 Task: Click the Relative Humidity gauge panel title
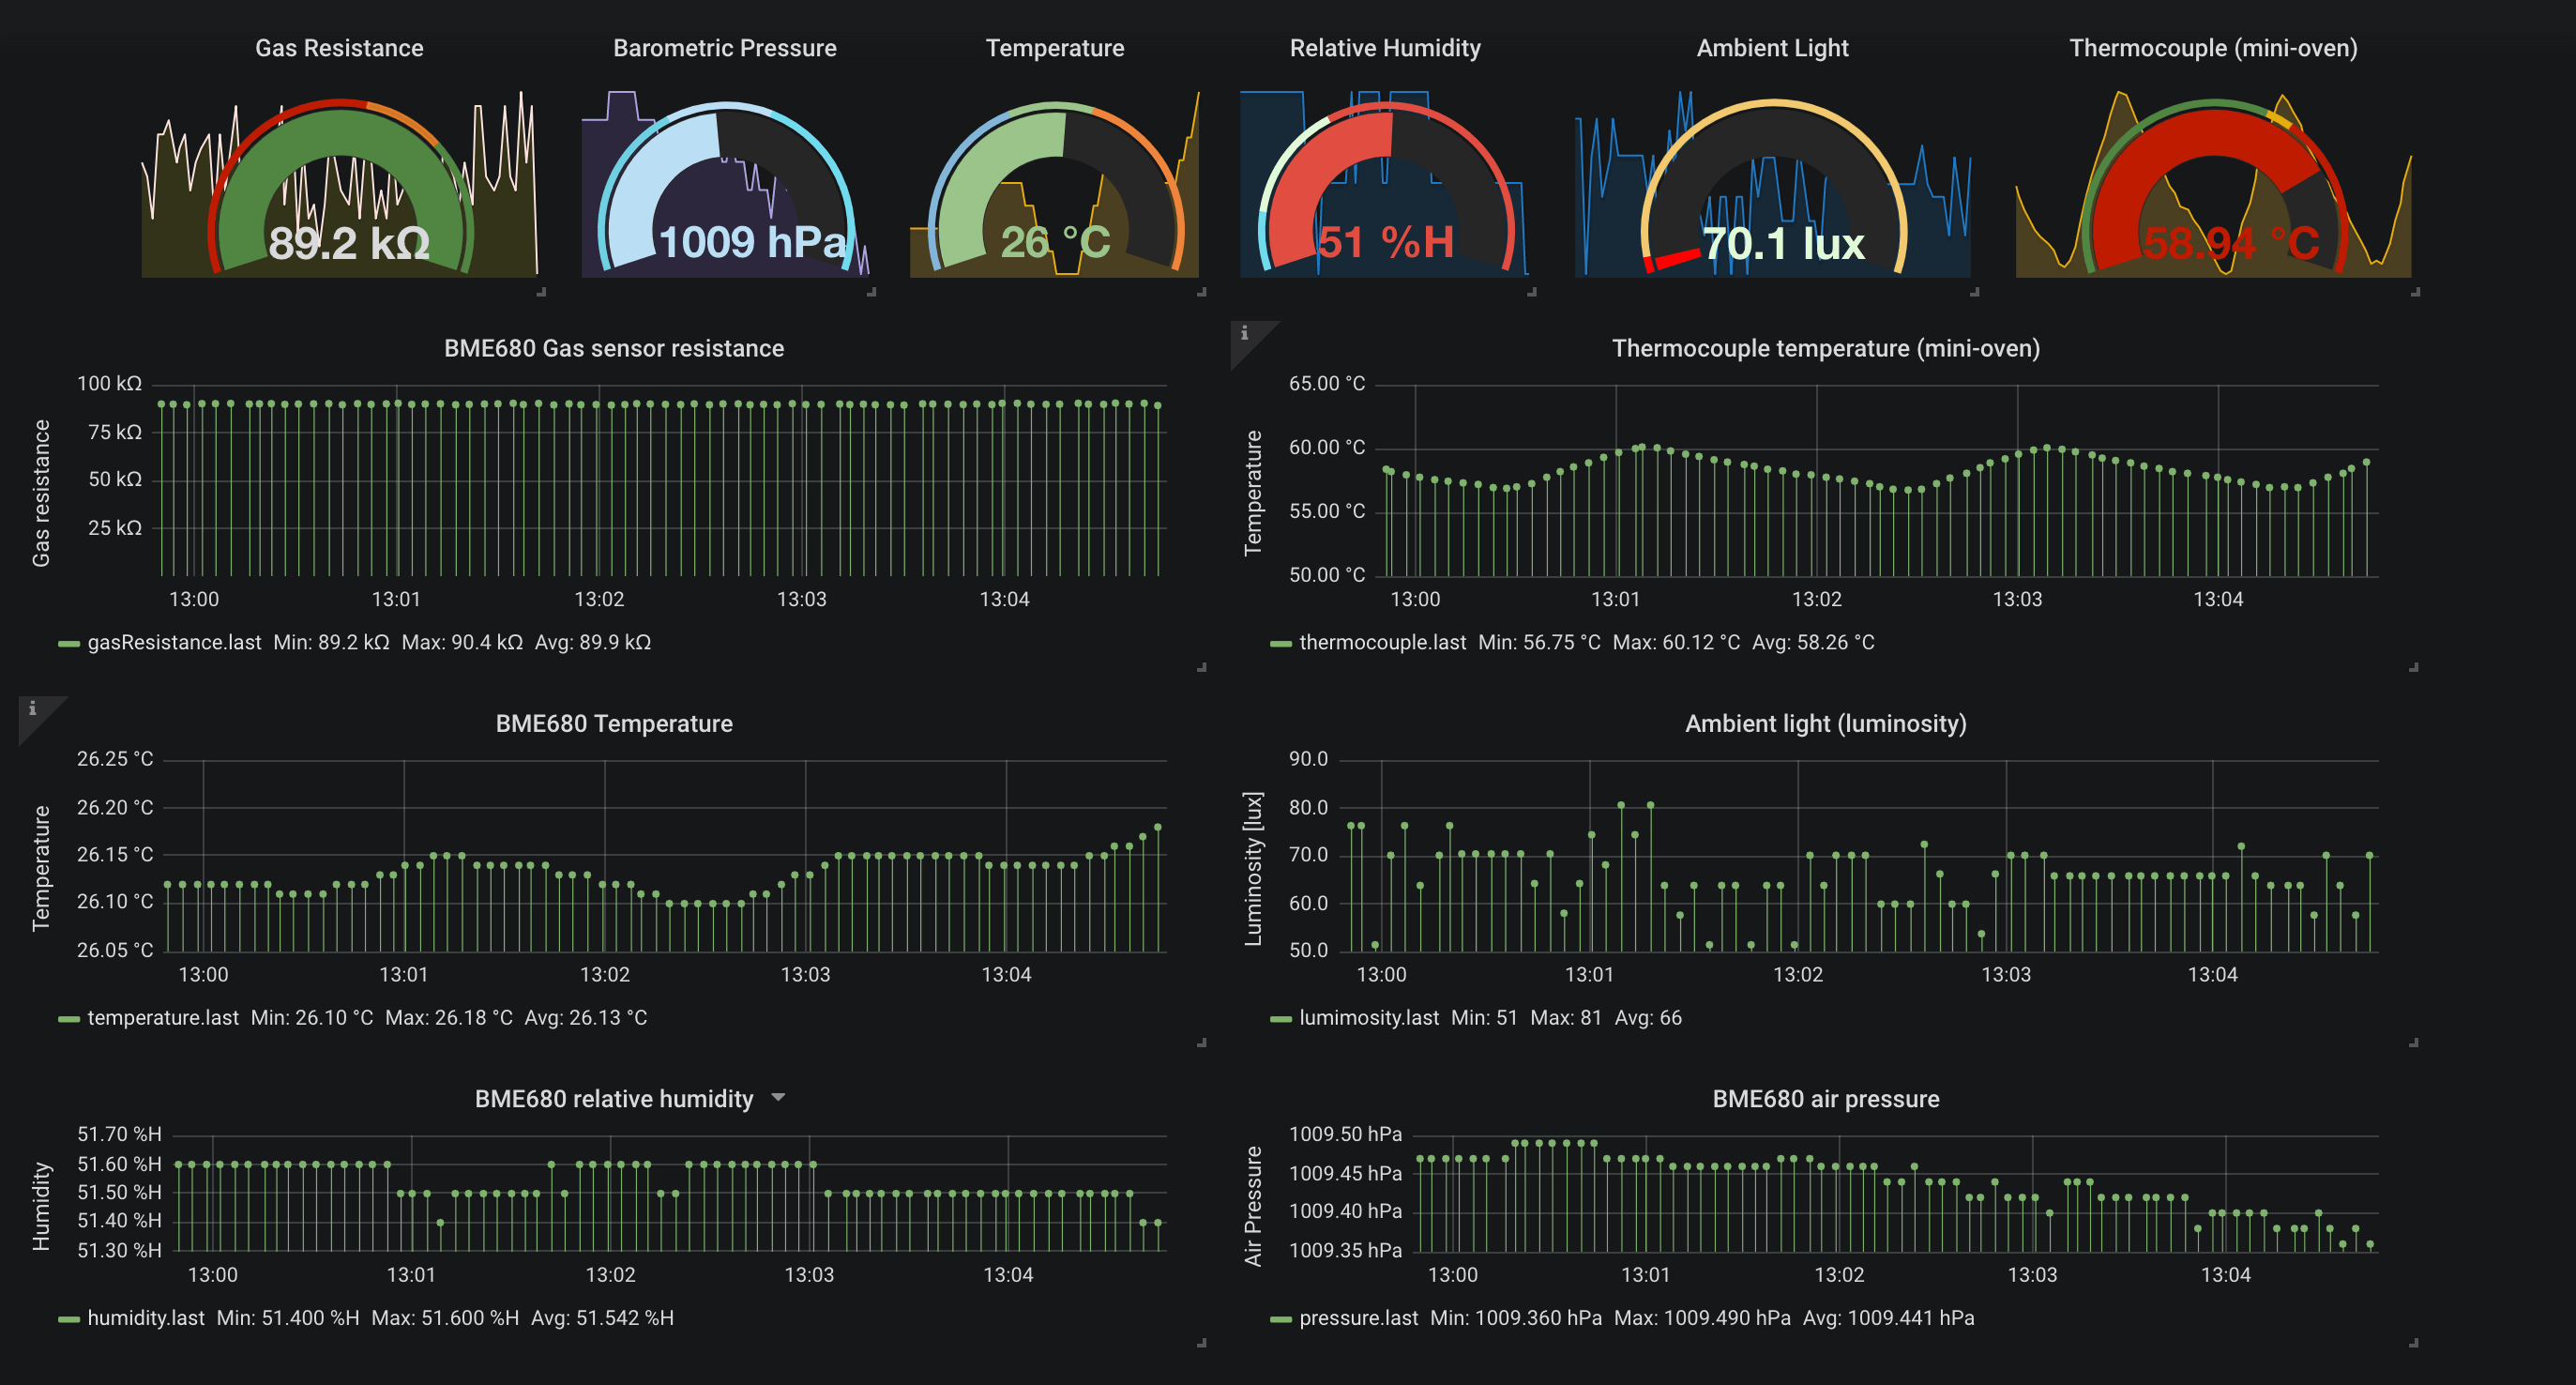(1385, 47)
